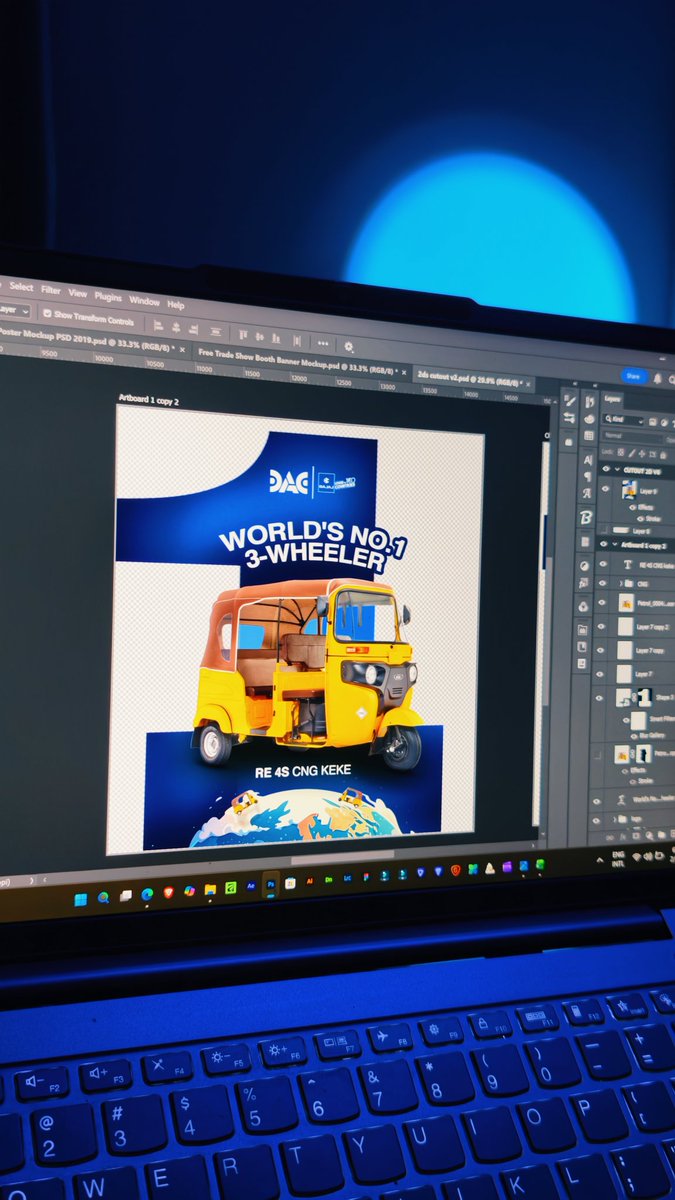Select the Shape 3 layer mask thumbnail
This screenshot has width=675, height=1200.
coord(644,697)
